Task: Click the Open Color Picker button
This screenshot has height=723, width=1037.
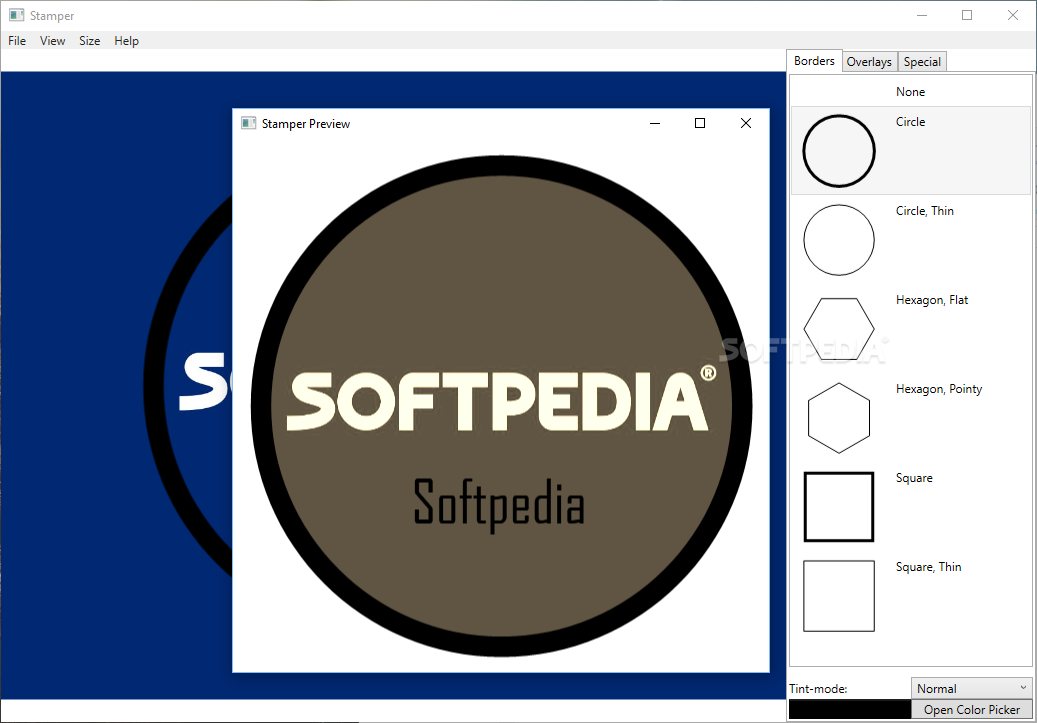Action: [972, 709]
